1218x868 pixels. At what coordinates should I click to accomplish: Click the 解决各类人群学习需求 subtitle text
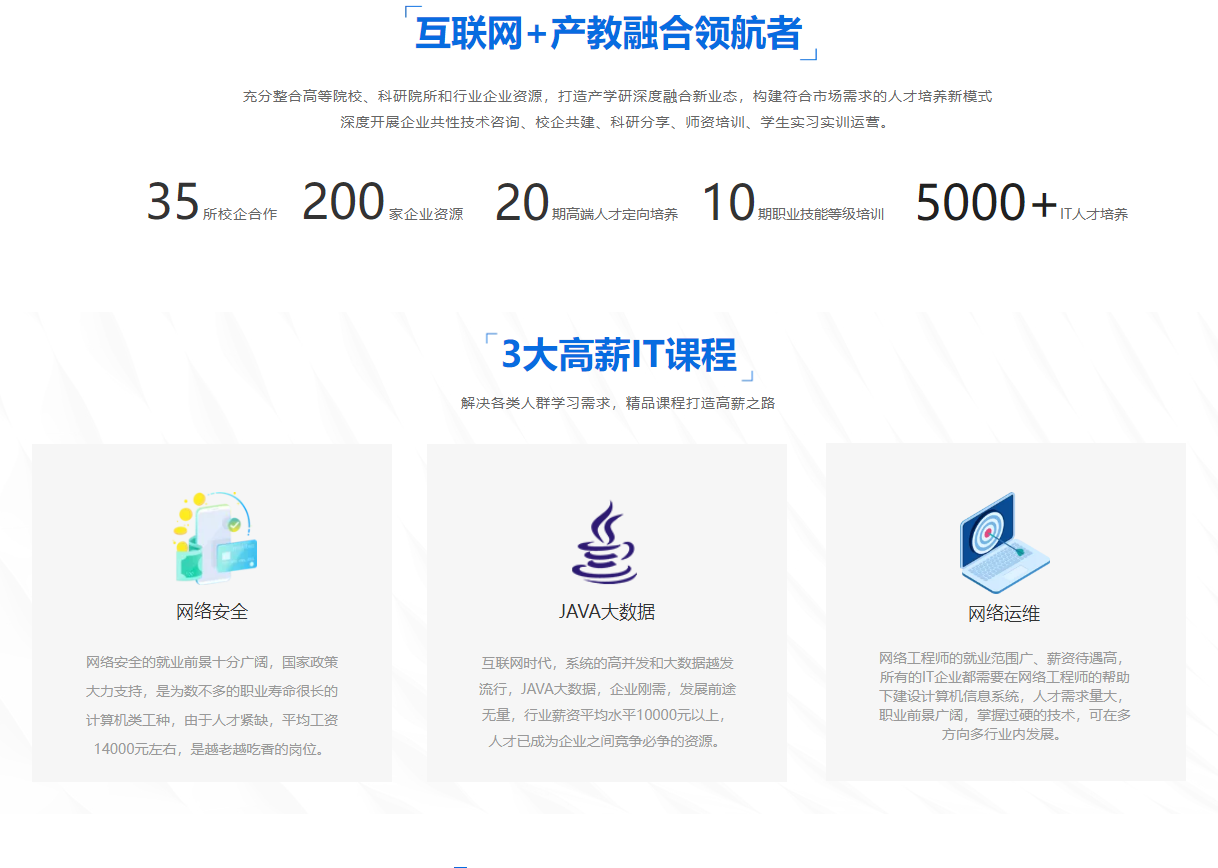click(x=618, y=403)
